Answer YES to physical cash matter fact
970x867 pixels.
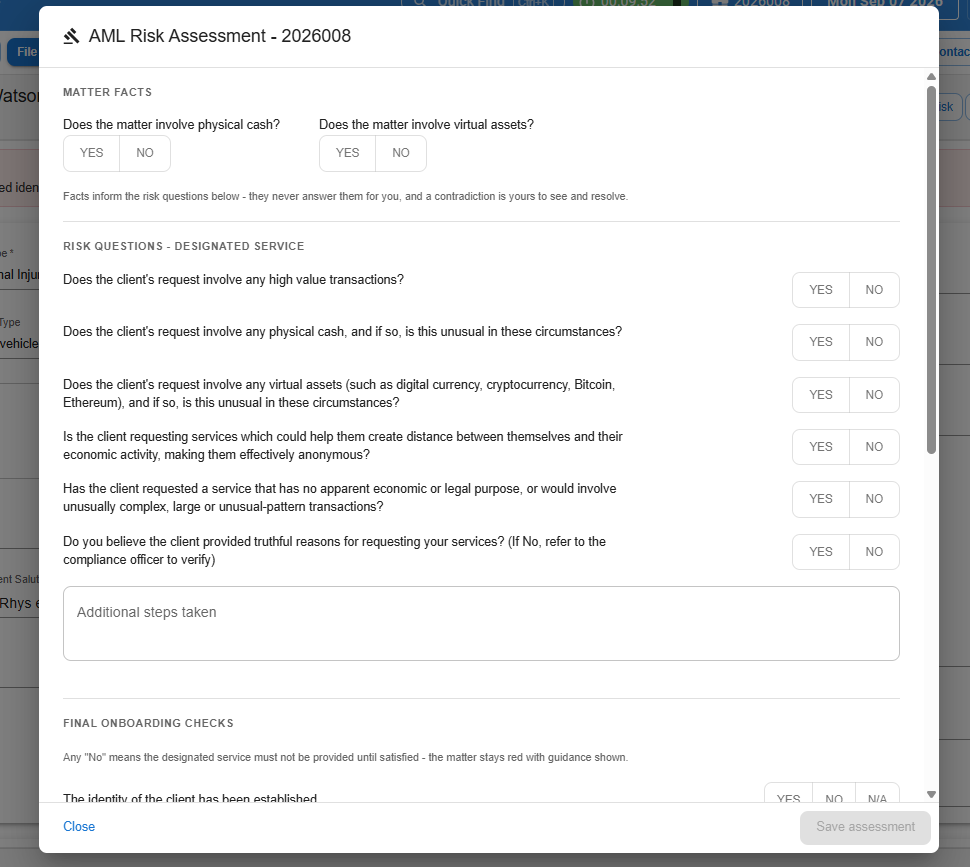click(x=92, y=153)
